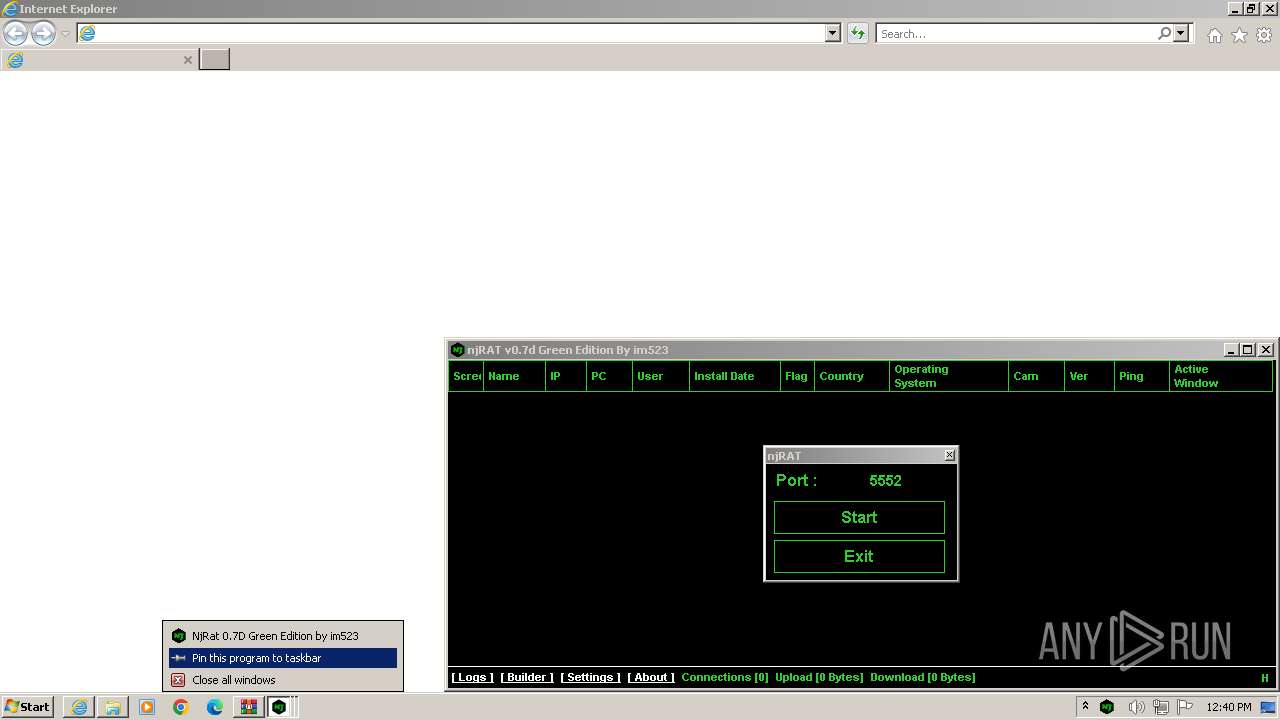This screenshot has width=1280, height=720.
Task: Click the Internet Explorer address bar
Action: (452, 33)
